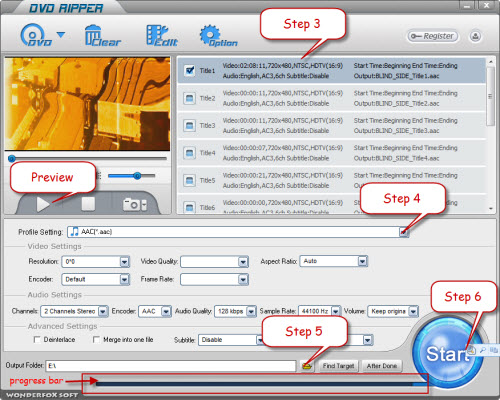Click the Find Target button
Viewport: 500px width, 400px height.
point(338,366)
